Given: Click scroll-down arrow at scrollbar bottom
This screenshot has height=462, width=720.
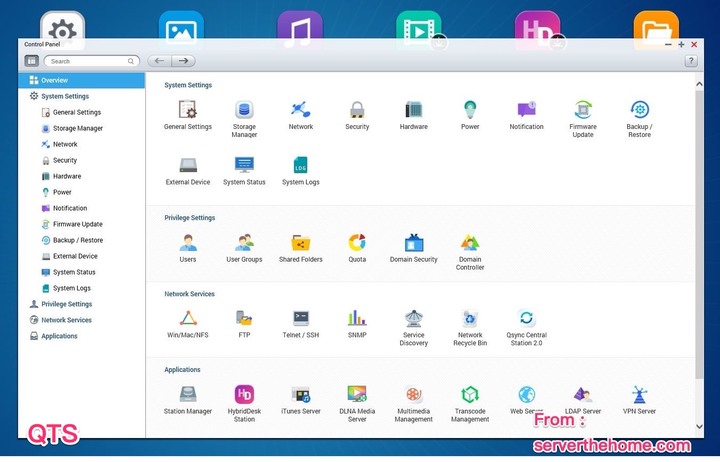Looking at the screenshot, I should pos(699,427).
